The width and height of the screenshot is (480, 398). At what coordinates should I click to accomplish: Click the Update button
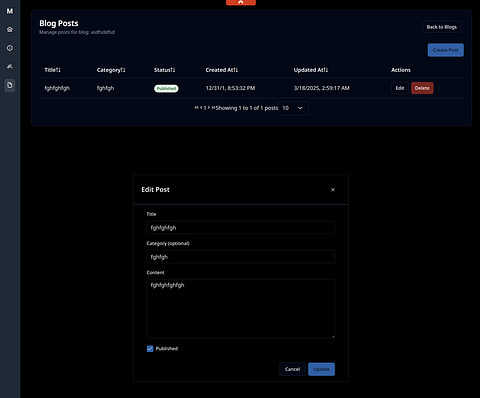[321, 369]
